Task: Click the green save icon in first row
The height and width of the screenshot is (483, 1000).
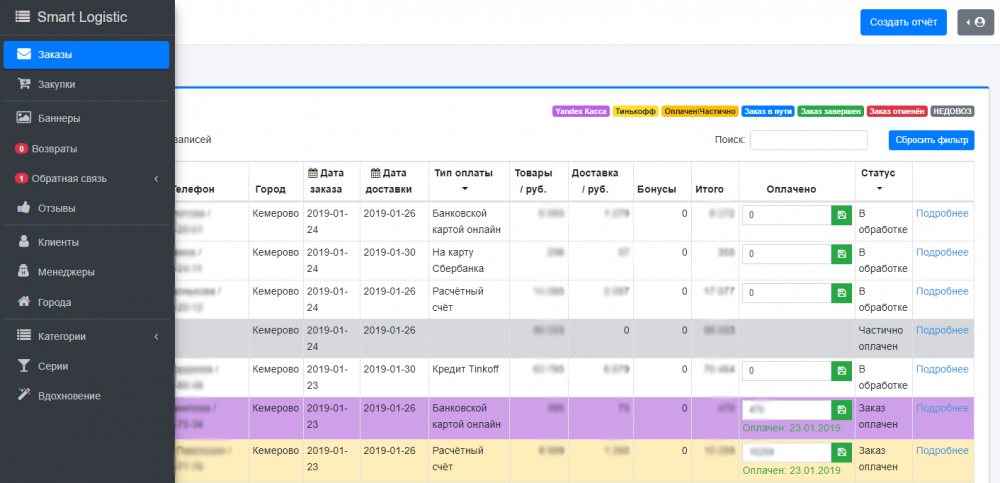Action: pyautogui.click(x=840, y=215)
